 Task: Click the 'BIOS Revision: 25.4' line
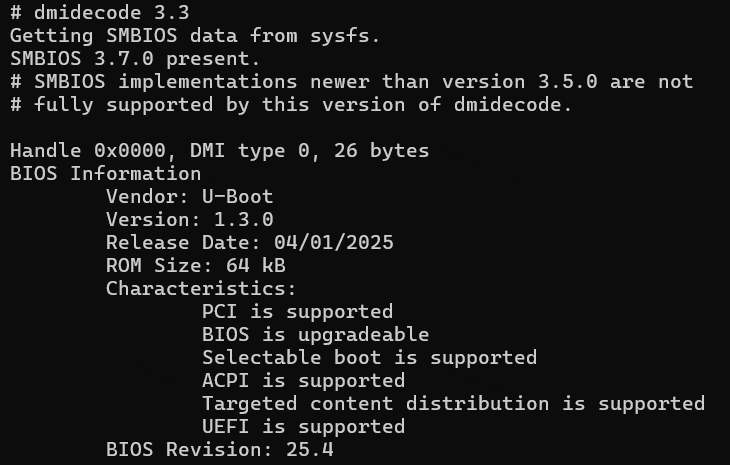pyautogui.click(x=220, y=450)
